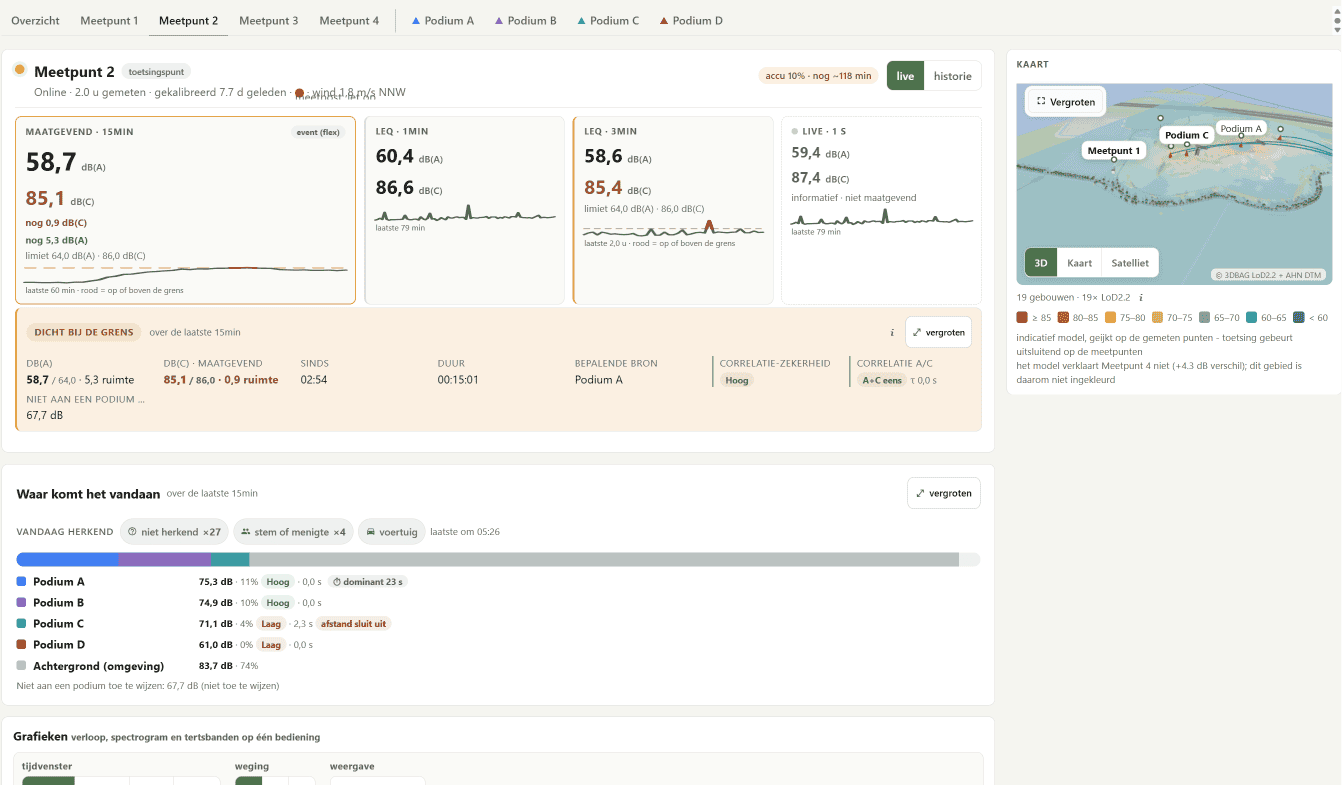Screen dimensions: 1342x785
Task: Open the Podium A tab with blue triangle
Action: pos(443,20)
